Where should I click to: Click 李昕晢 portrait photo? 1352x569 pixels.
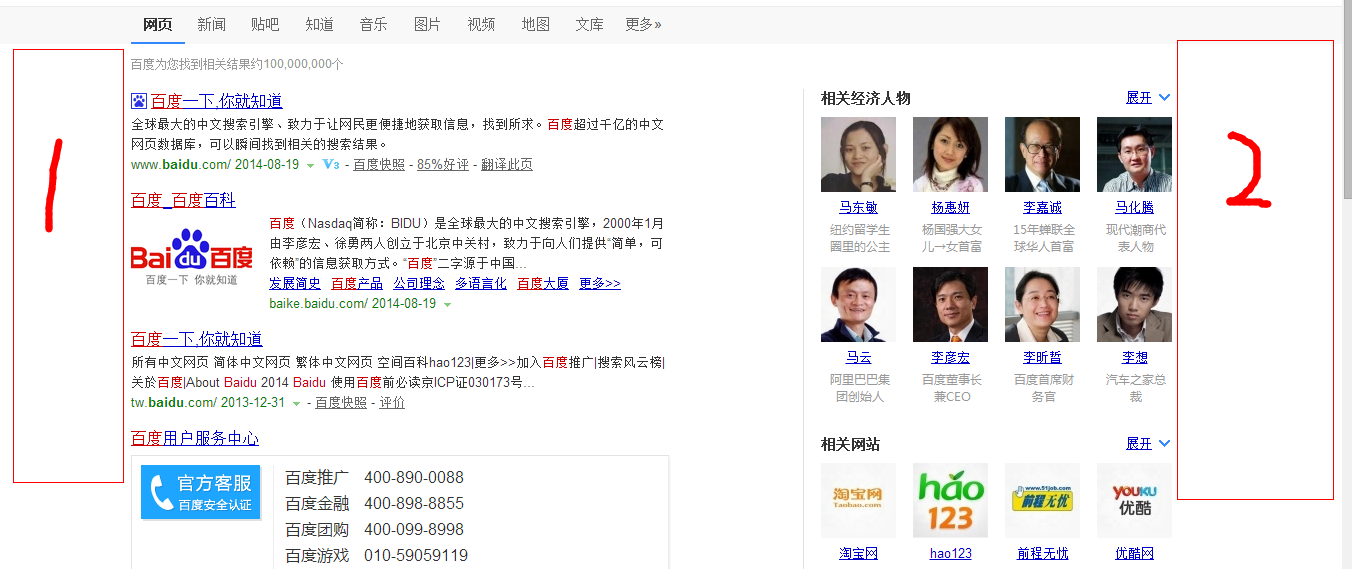click(1042, 305)
